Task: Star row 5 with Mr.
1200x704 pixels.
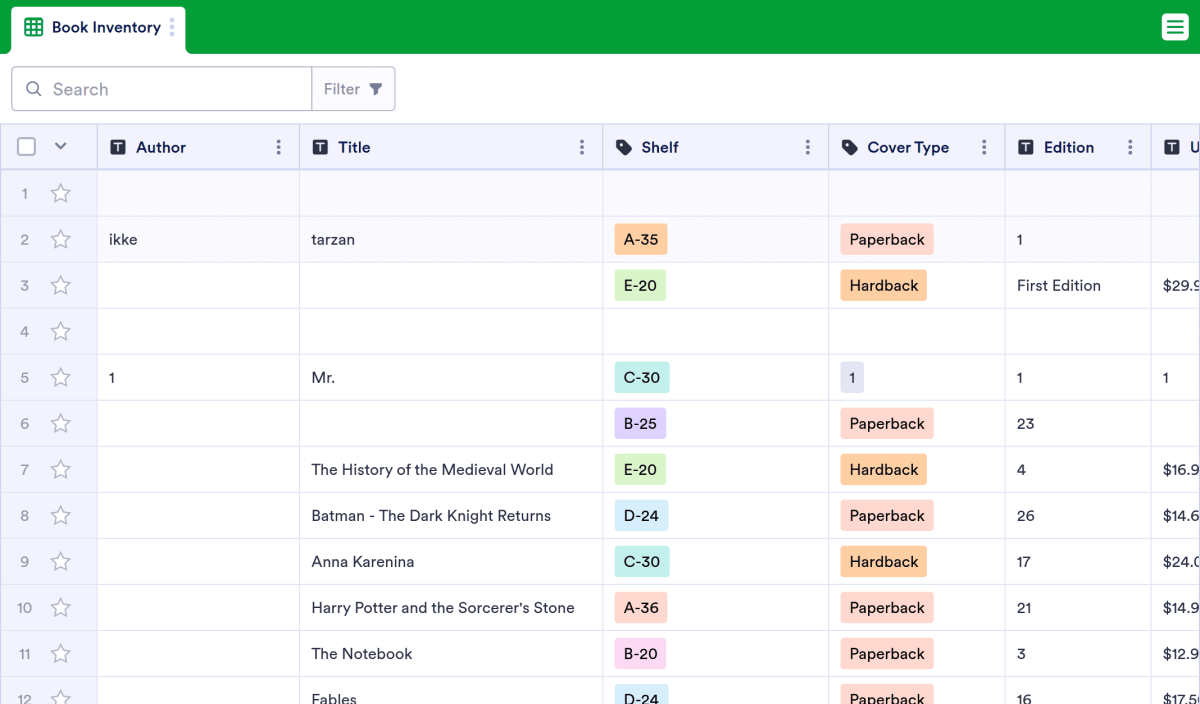Action: [61, 377]
